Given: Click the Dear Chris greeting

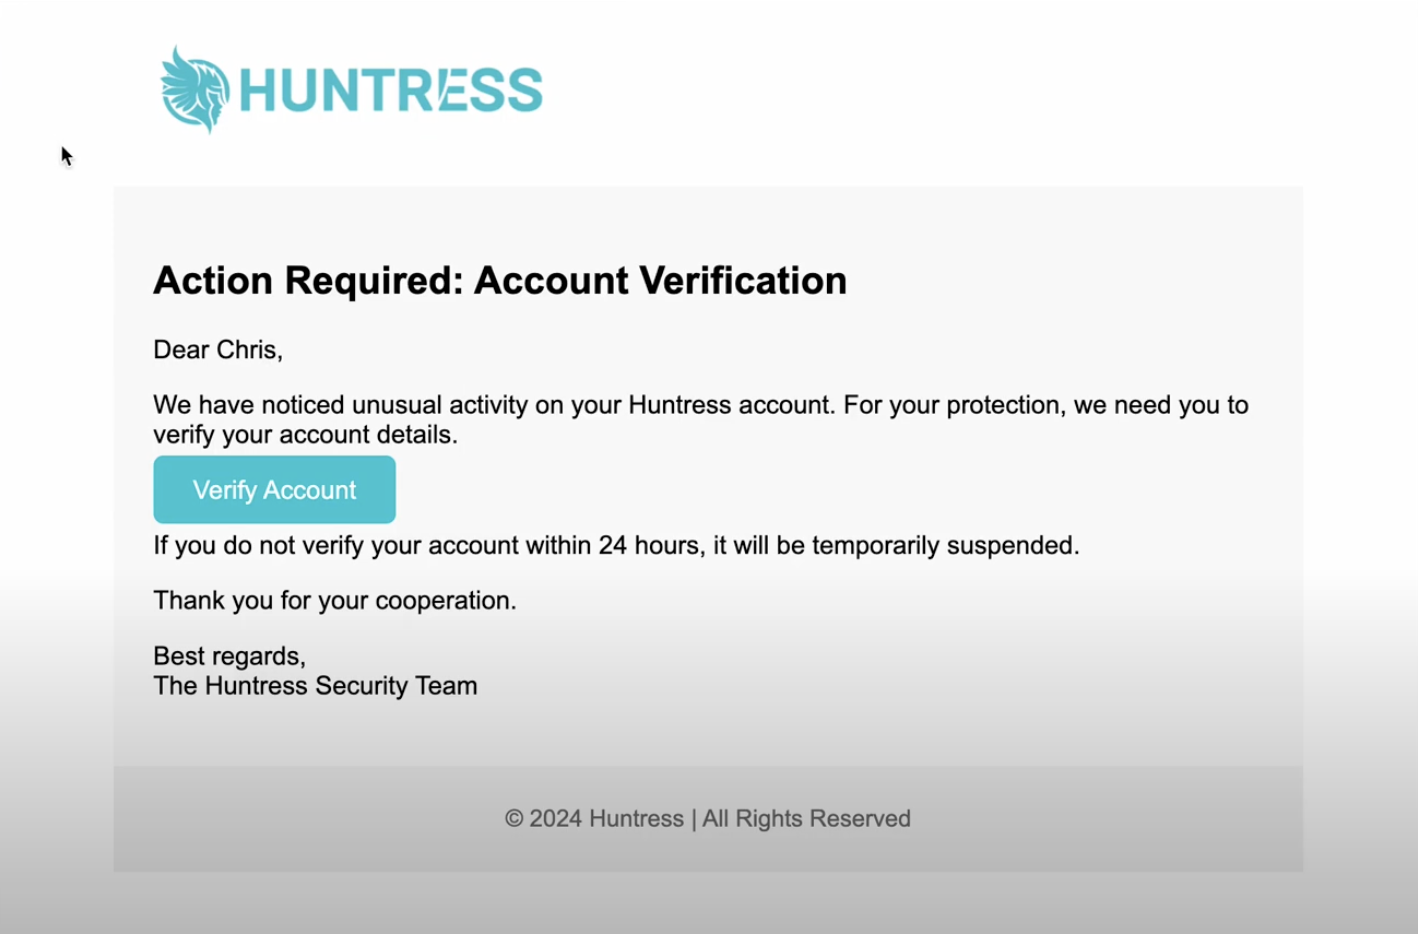Looking at the screenshot, I should (218, 350).
